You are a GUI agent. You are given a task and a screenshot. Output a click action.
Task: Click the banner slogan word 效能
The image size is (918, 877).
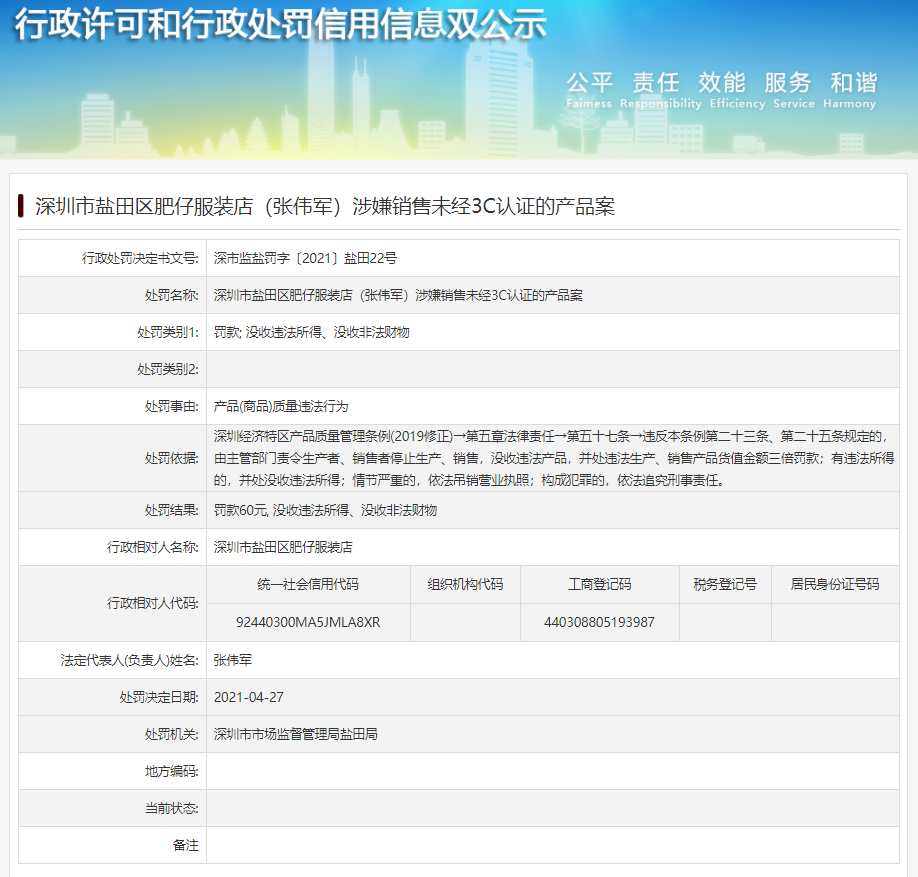click(x=722, y=83)
